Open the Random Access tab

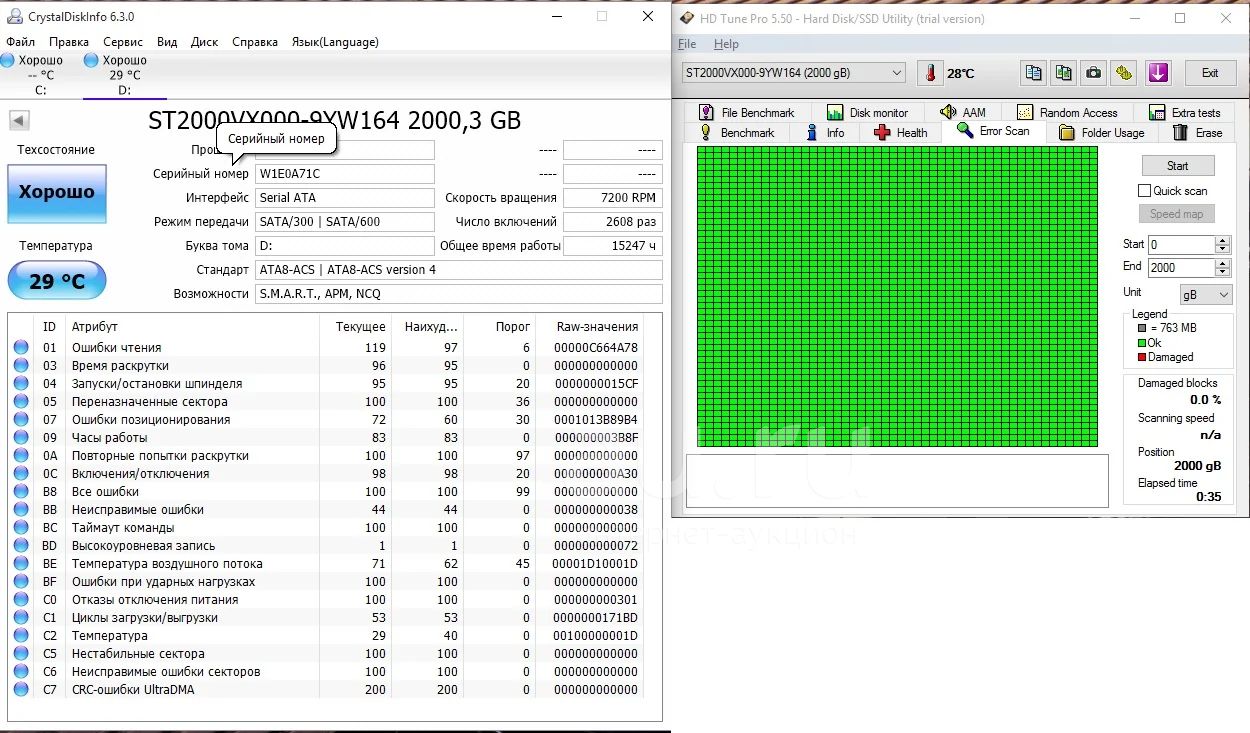tap(1067, 113)
